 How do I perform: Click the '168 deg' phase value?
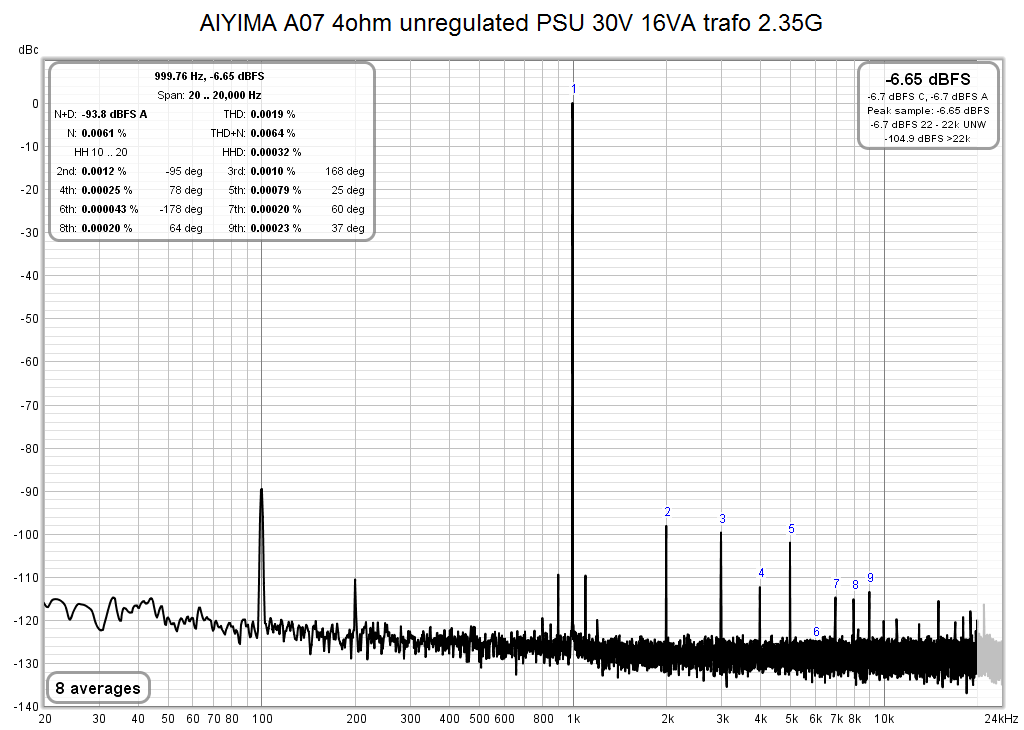(x=345, y=171)
